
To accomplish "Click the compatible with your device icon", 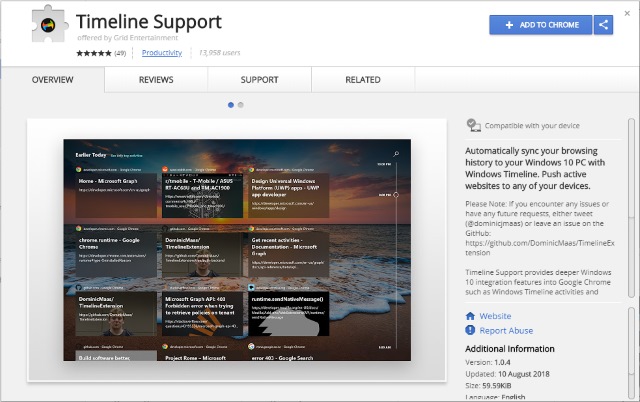I will click(x=473, y=125).
